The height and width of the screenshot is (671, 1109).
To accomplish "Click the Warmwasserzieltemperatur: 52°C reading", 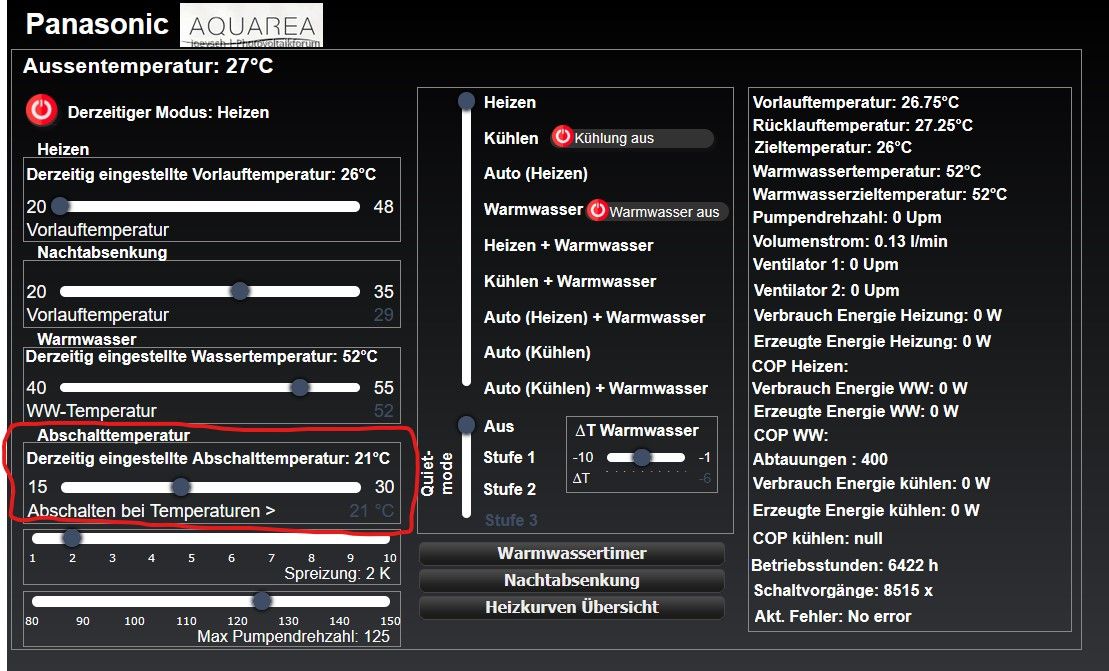I will (880, 194).
